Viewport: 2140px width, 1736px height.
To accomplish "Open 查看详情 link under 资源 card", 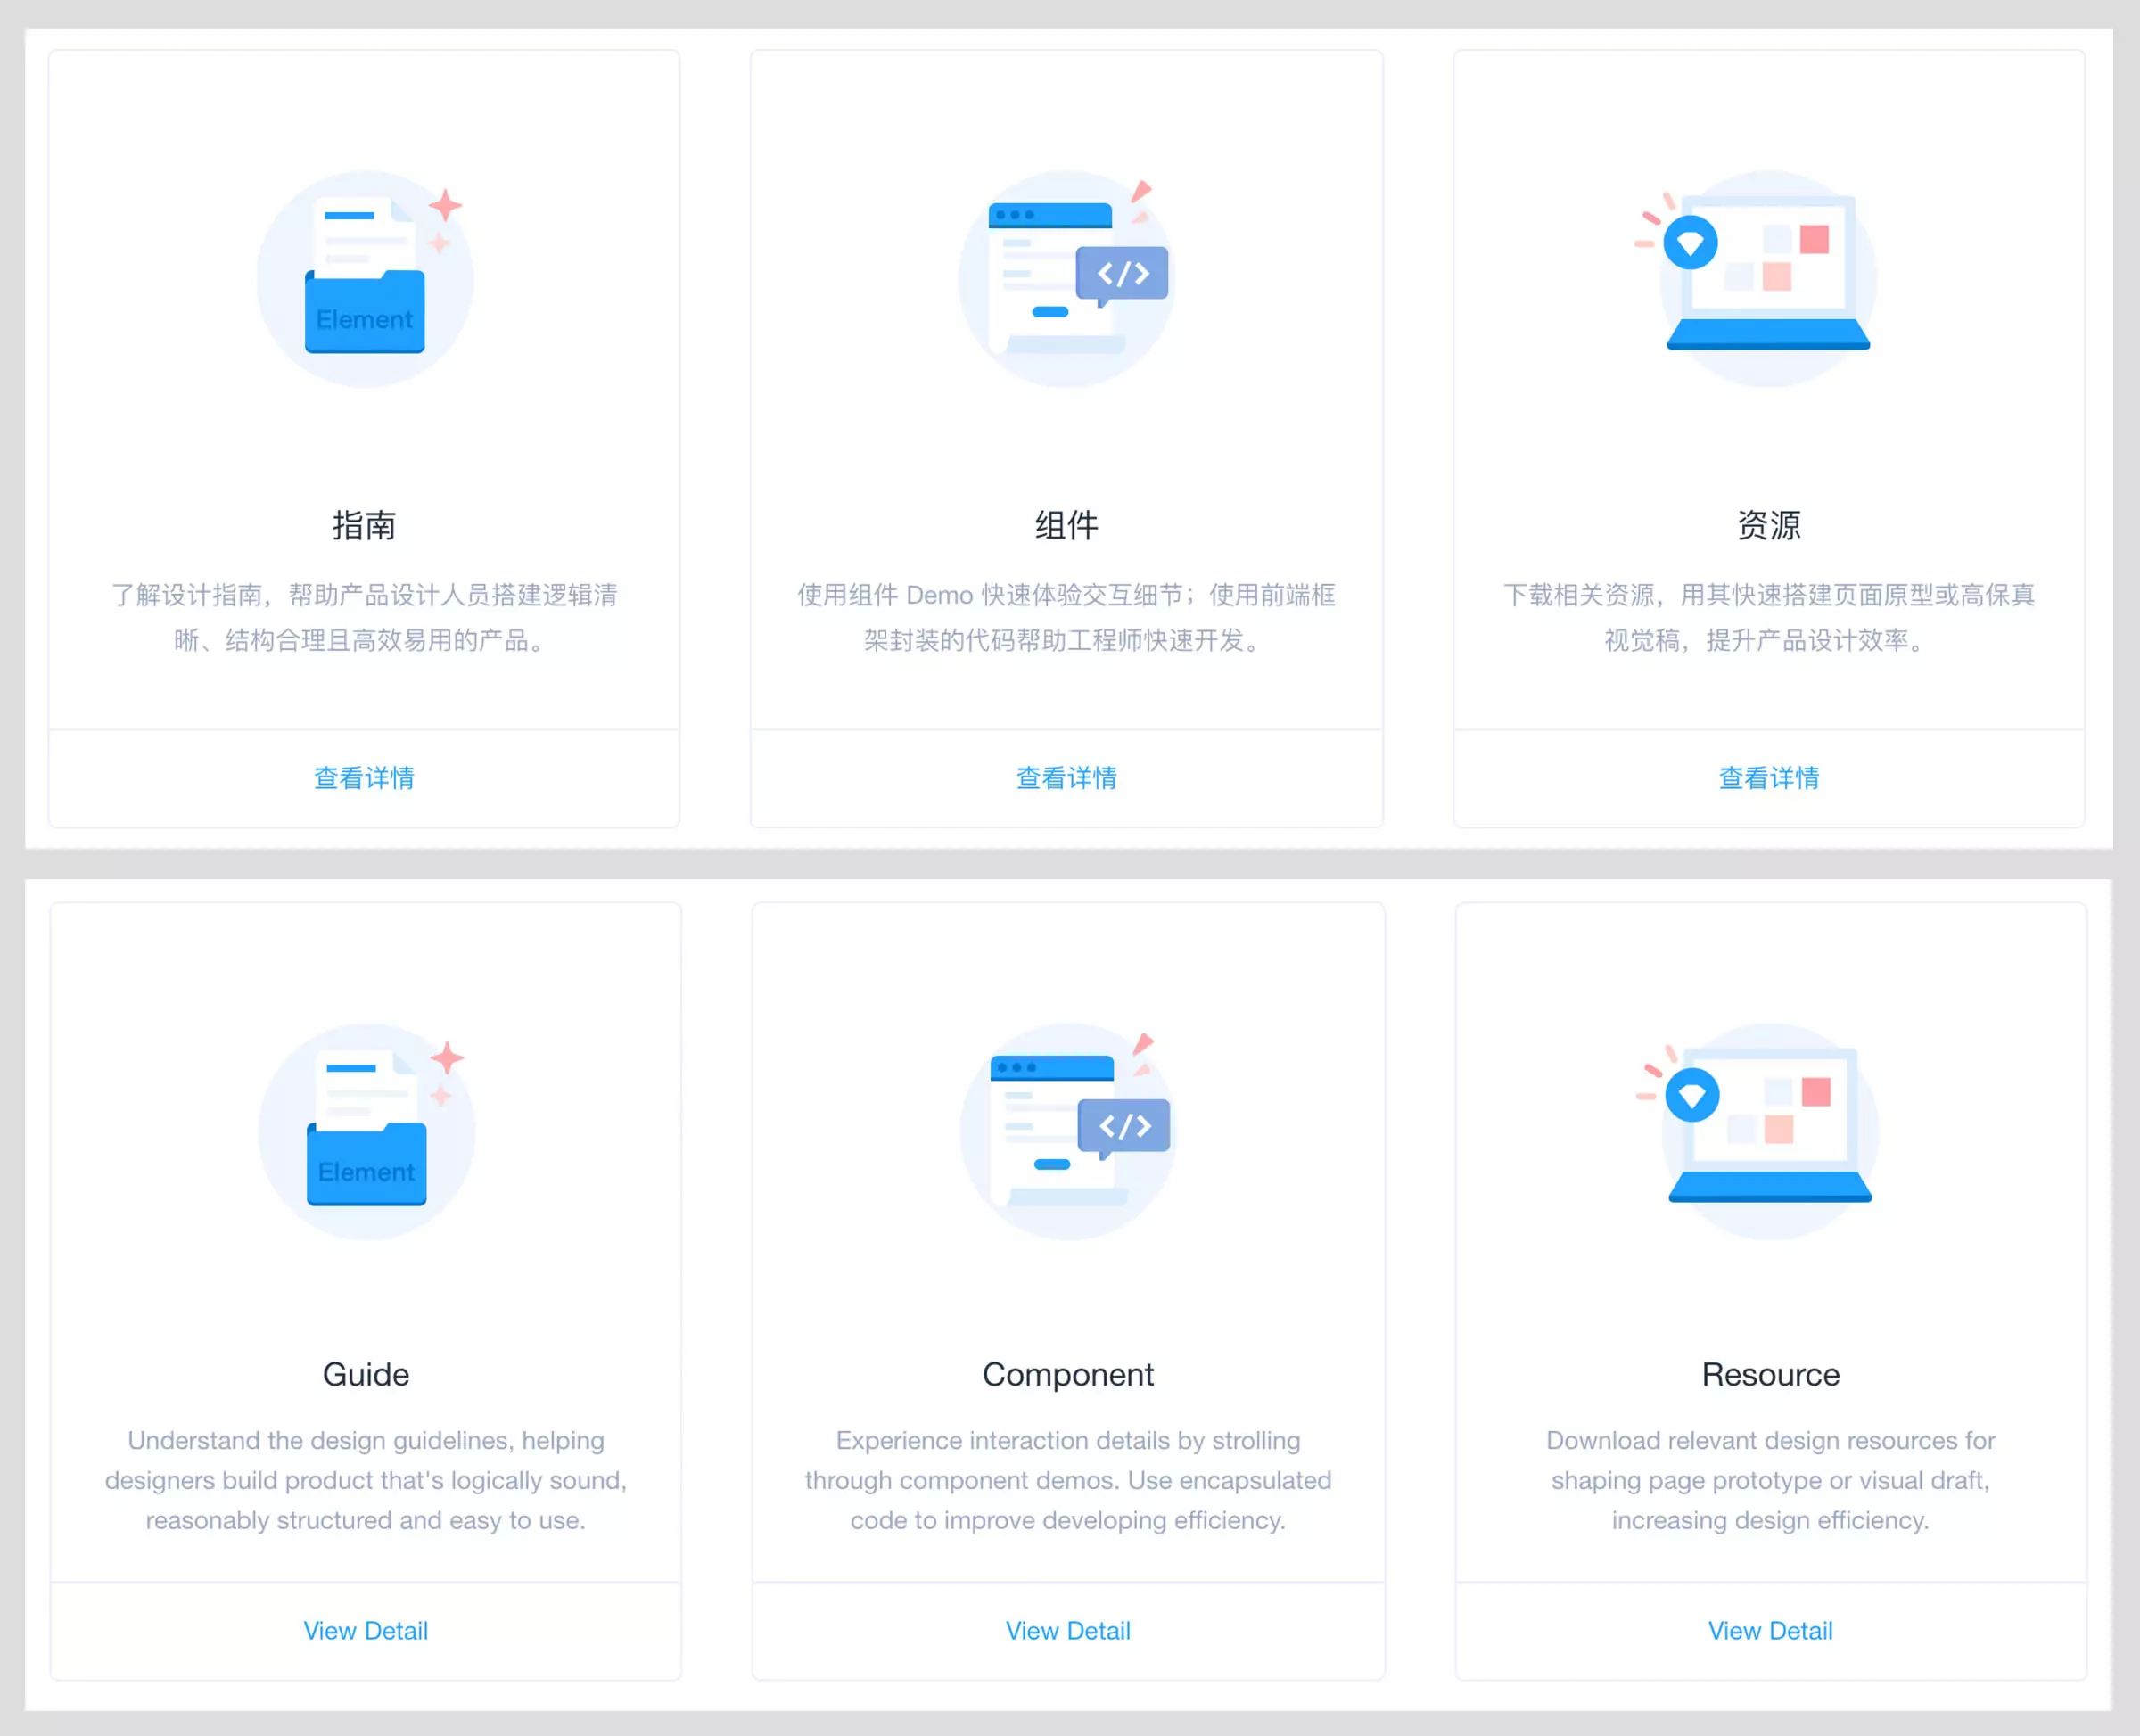I will click(x=1769, y=778).
